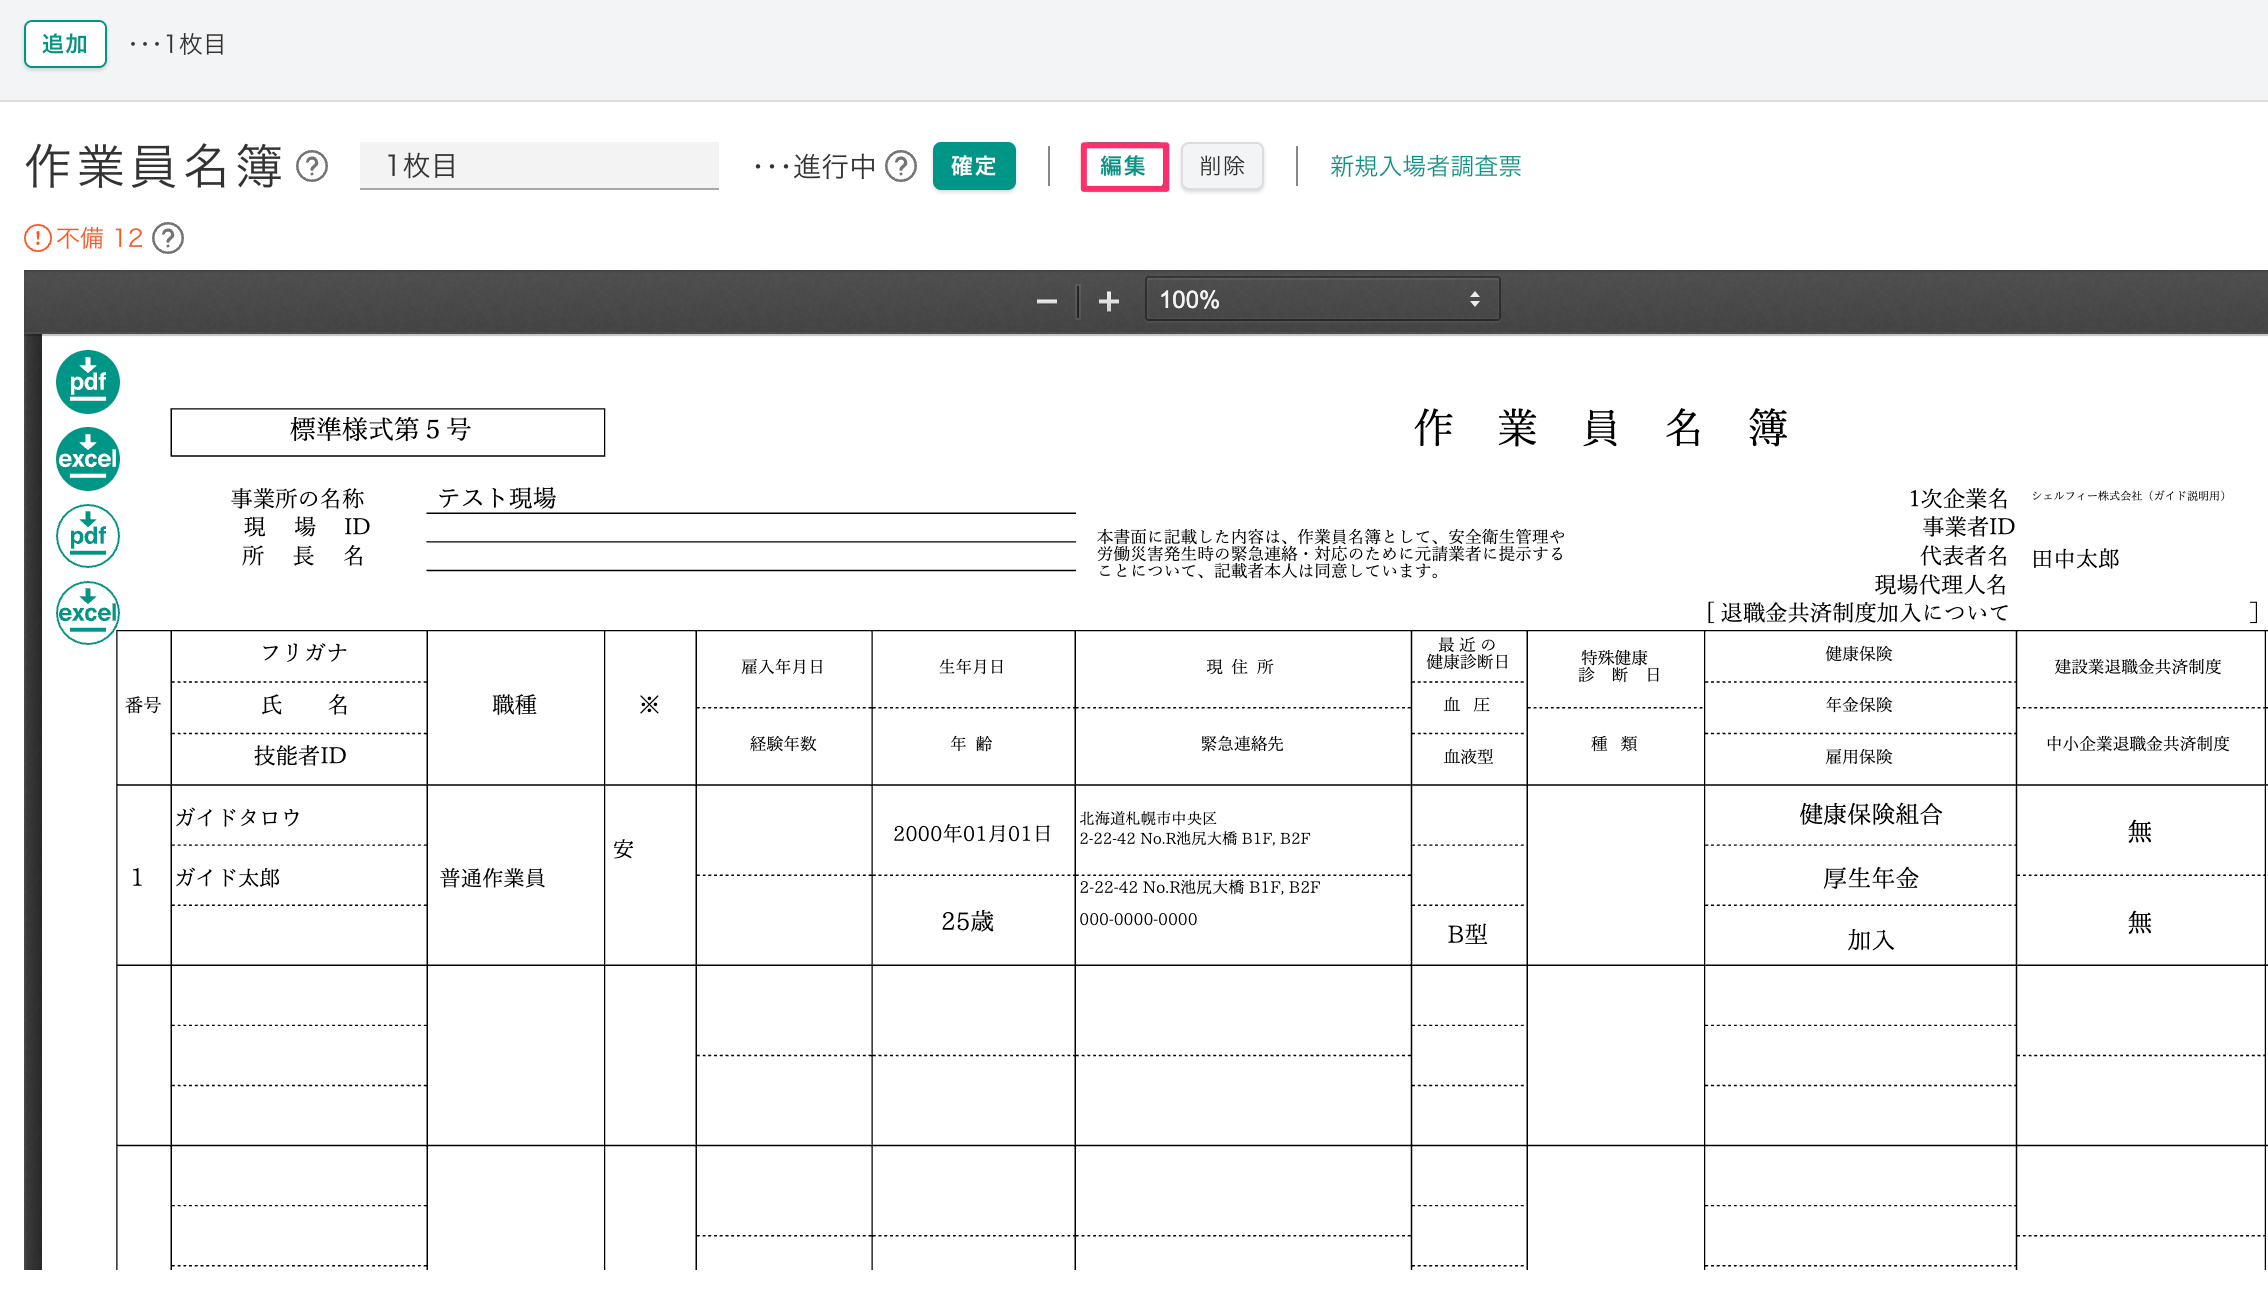Click the 不備 12 count text
Image resolution: width=2268 pixels, height=1292 pixels.
[100, 238]
